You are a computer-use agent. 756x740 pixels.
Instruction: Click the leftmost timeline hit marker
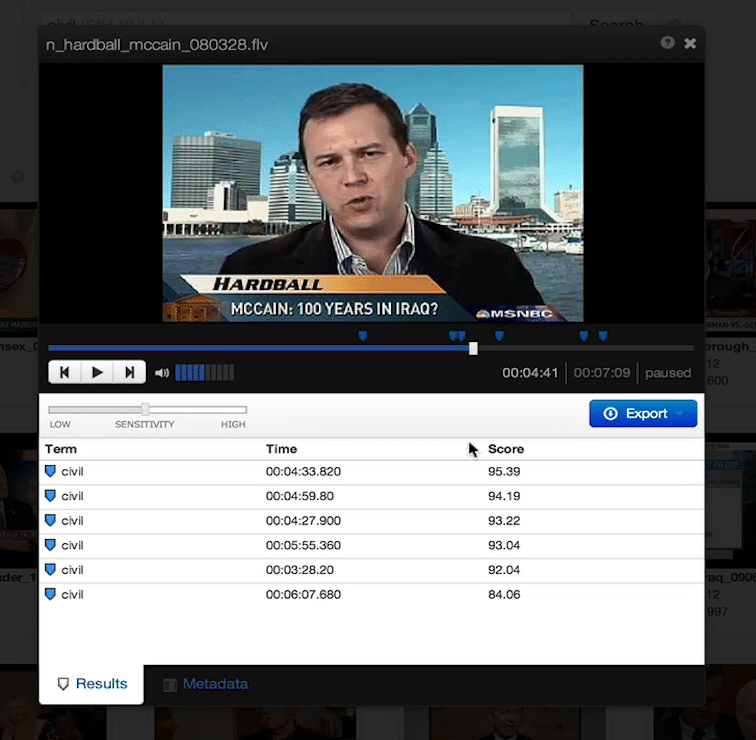(363, 336)
